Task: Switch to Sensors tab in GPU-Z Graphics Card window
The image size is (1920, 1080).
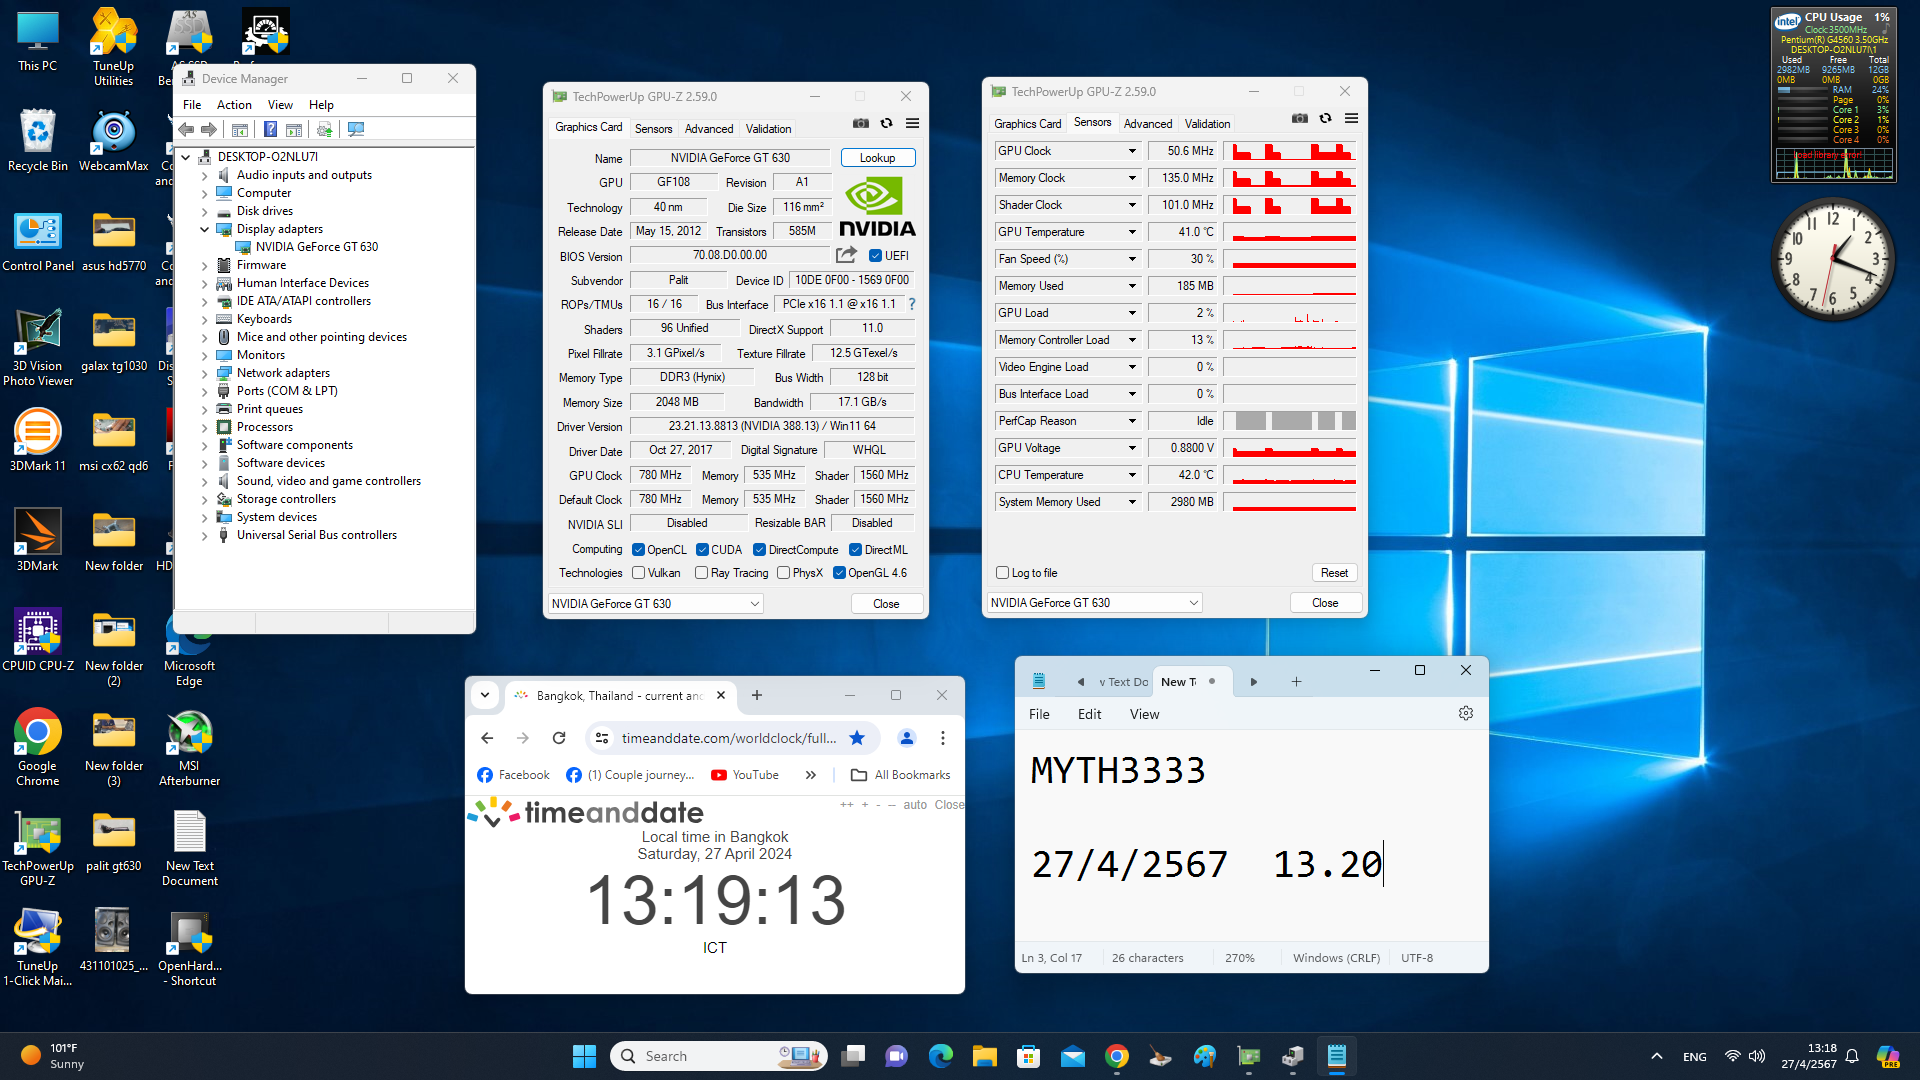Action: point(653,129)
